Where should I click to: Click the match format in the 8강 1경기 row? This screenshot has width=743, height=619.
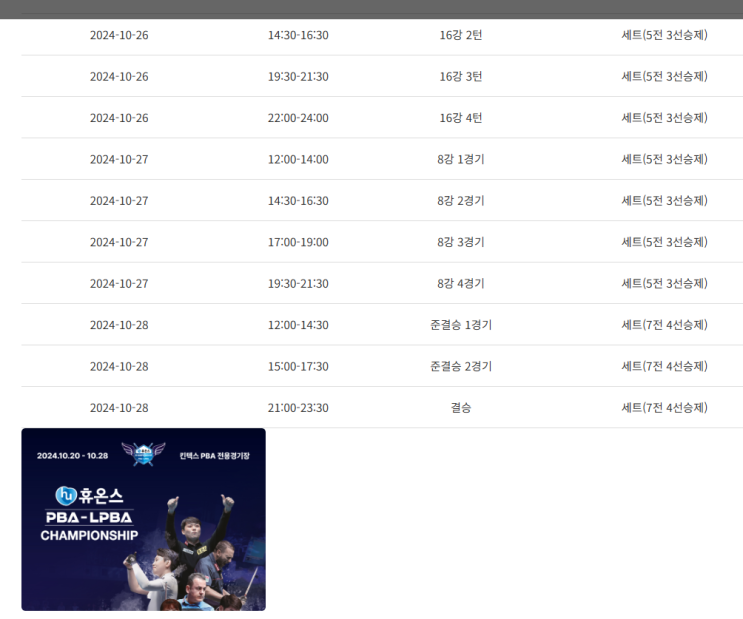[664, 160]
